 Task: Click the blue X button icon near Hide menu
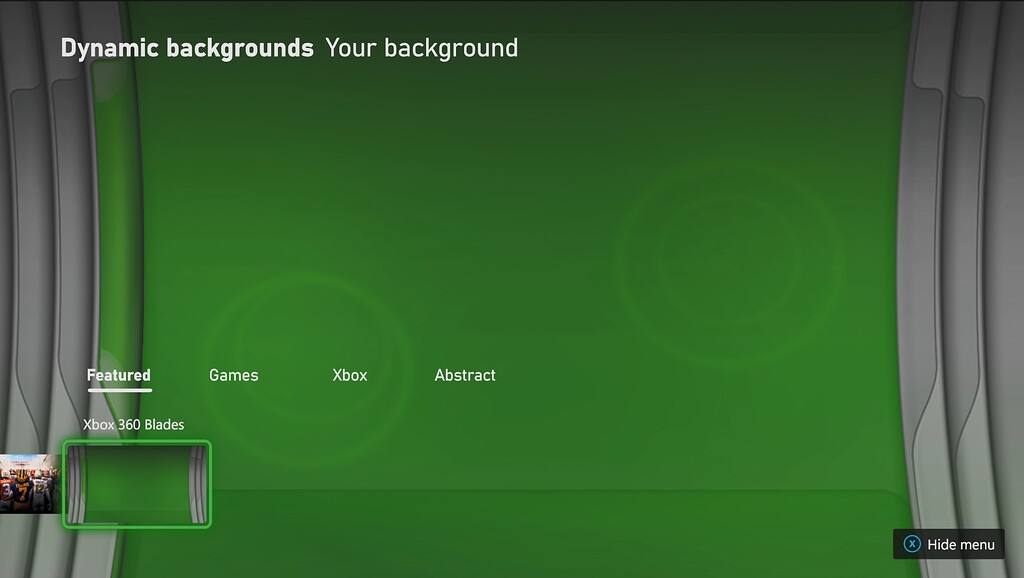tap(912, 545)
